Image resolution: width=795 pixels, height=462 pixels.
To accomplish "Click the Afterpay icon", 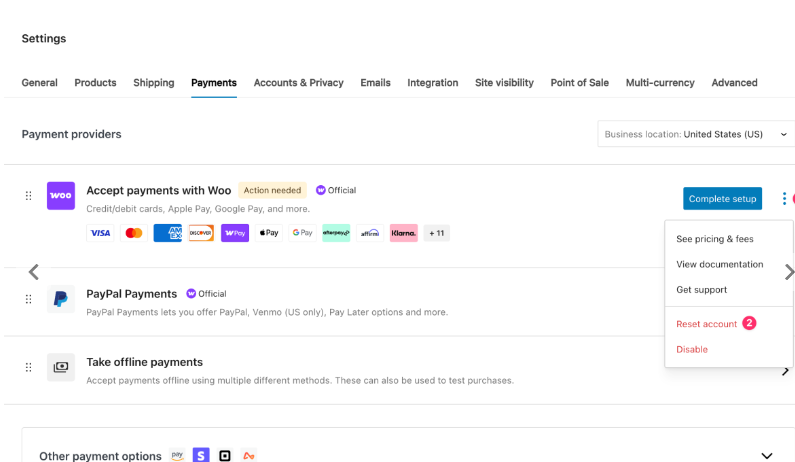I will 336,233.
